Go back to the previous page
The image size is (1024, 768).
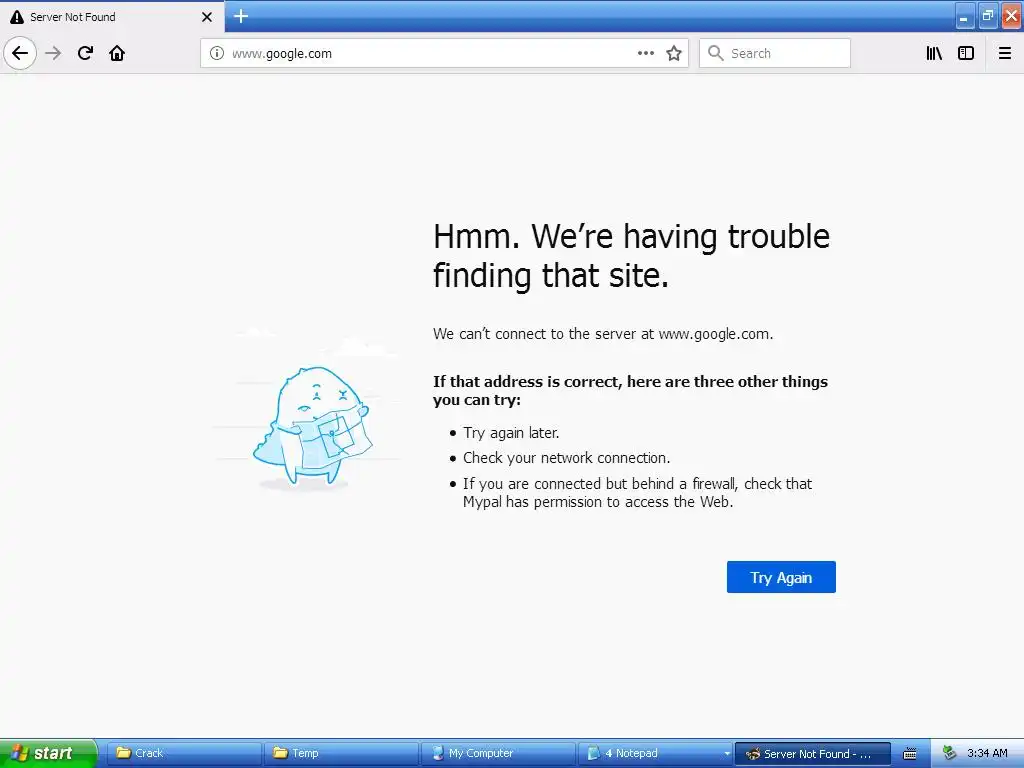coord(20,53)
